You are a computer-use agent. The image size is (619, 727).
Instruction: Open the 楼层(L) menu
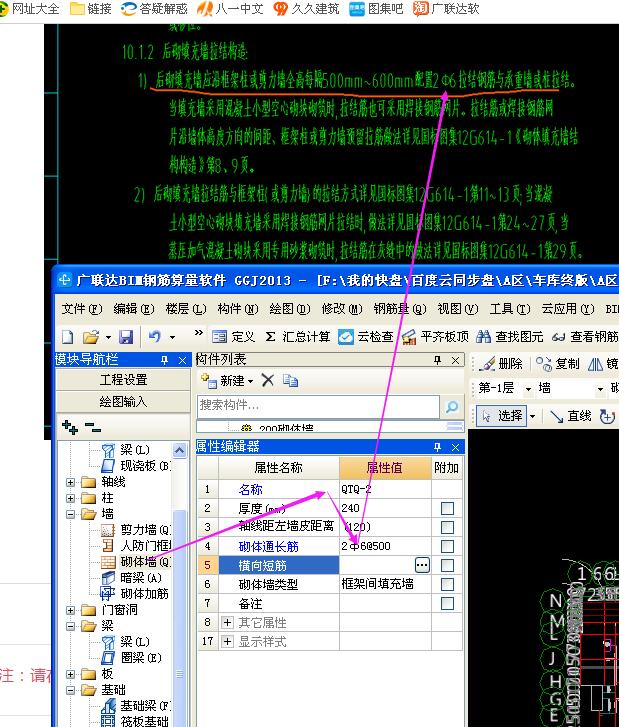click(185, 309)
